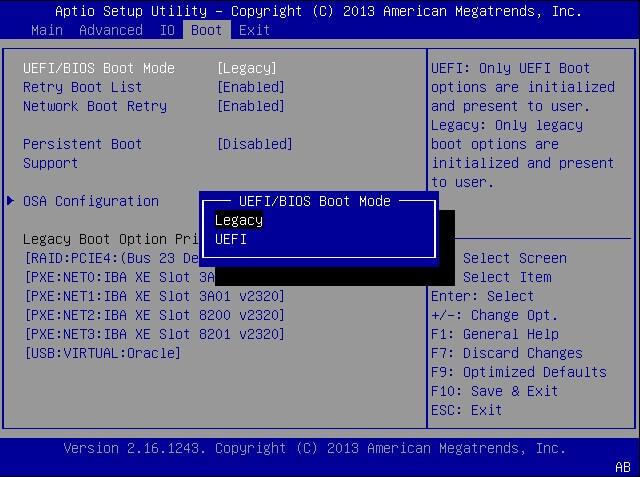Toggle the Retry Boot List [Enabled] value
The width and height of the screenshot is (640, 477).
[x=251, y=87]
